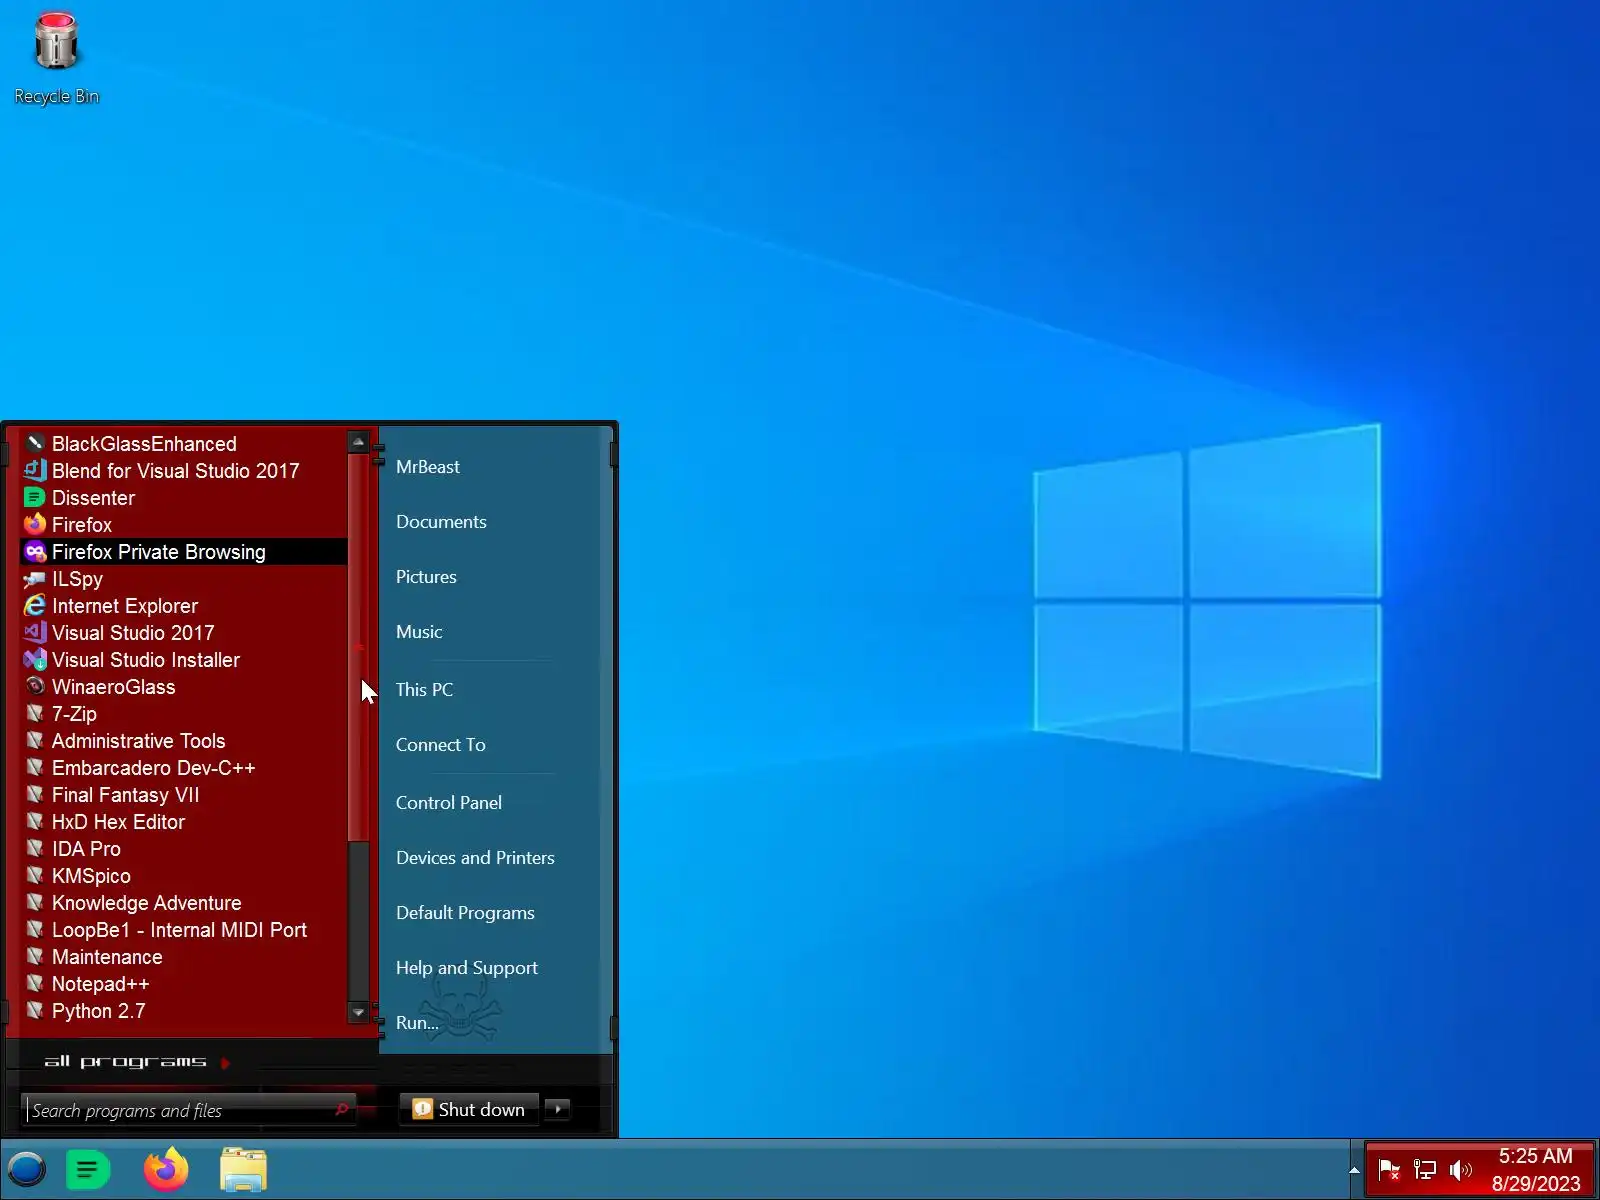Image resolution: width=1600 pixels, height=1200 pixels.
Task: Launch Firefox from the taskbar
Action: tap(166, 1169)
